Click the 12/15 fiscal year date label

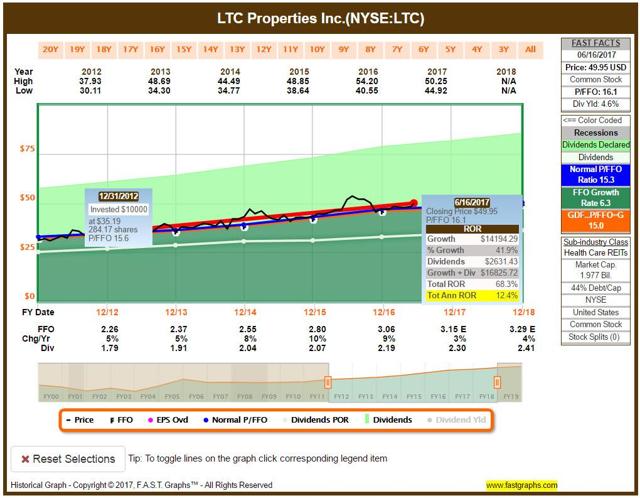tap(315, 312)
